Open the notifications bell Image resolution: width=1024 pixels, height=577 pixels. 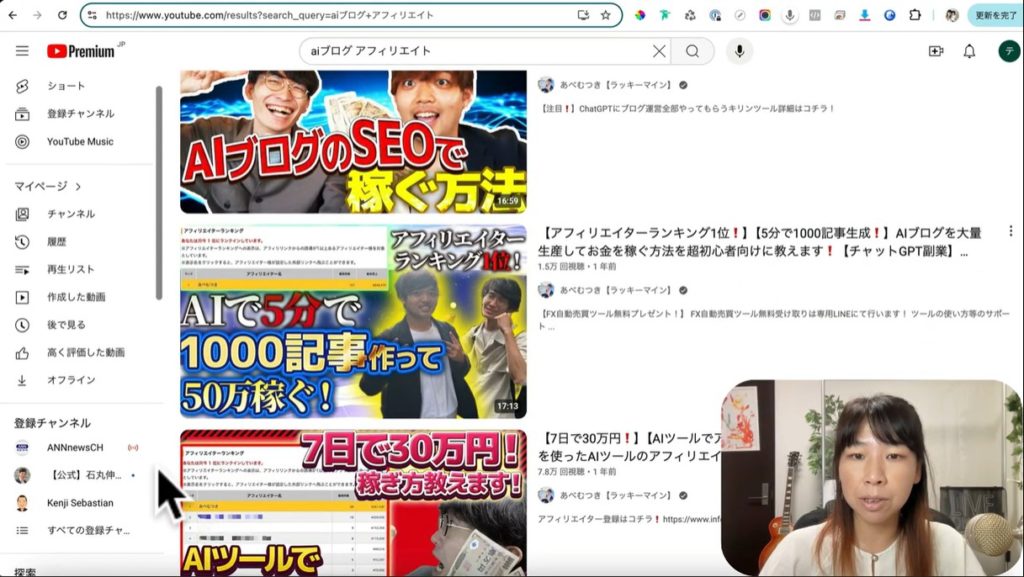(968, 51)
